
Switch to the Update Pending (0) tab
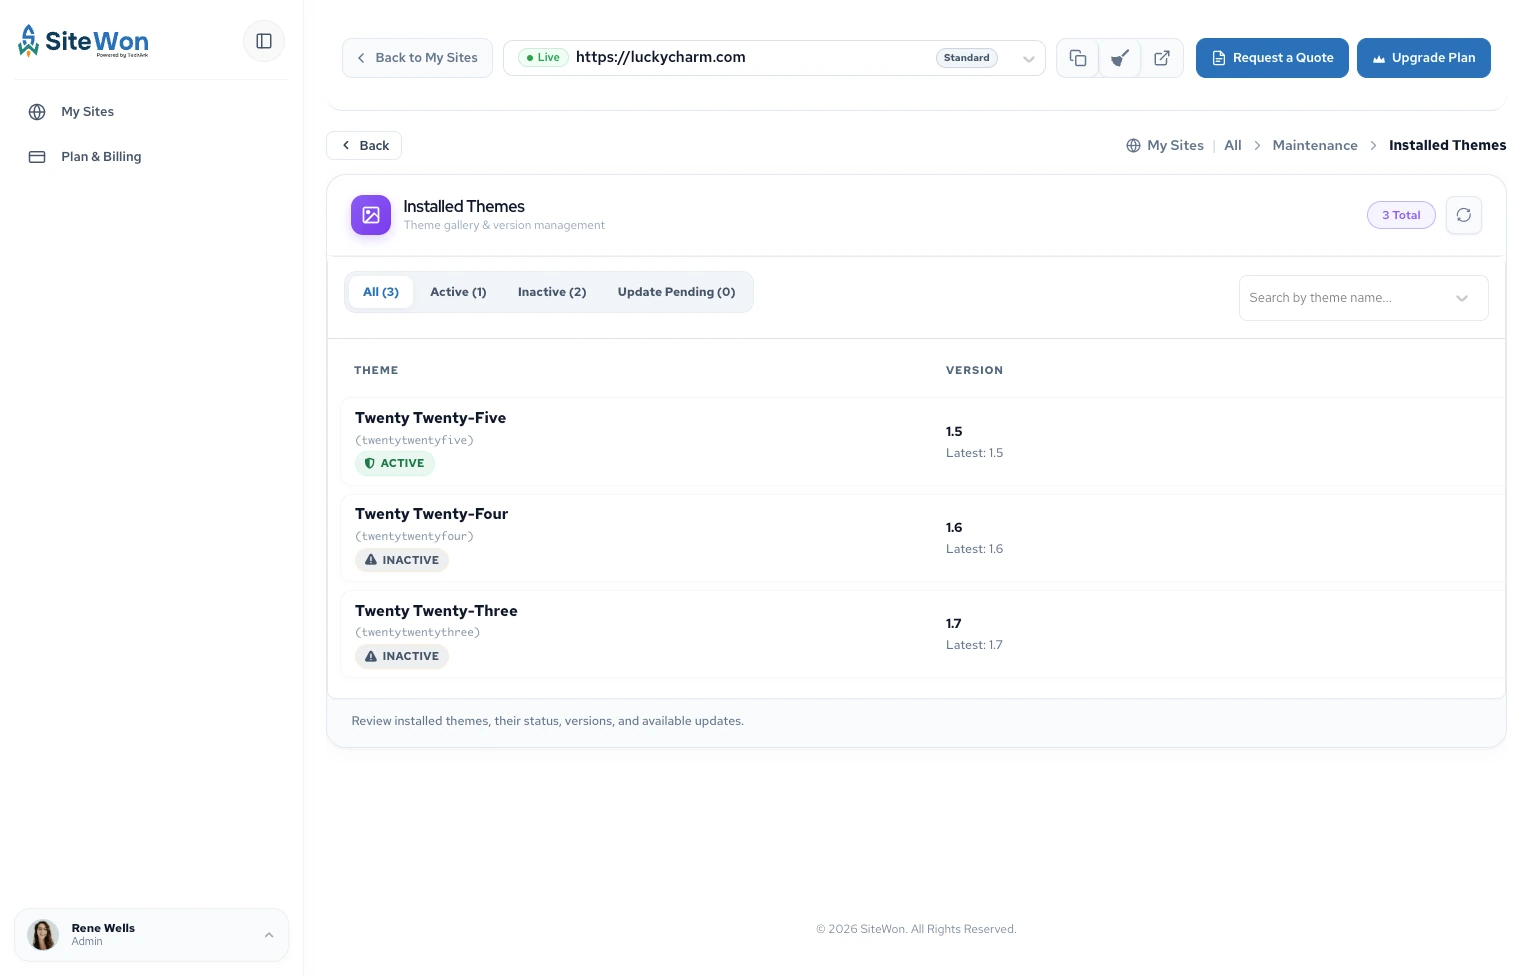[676, 292]
